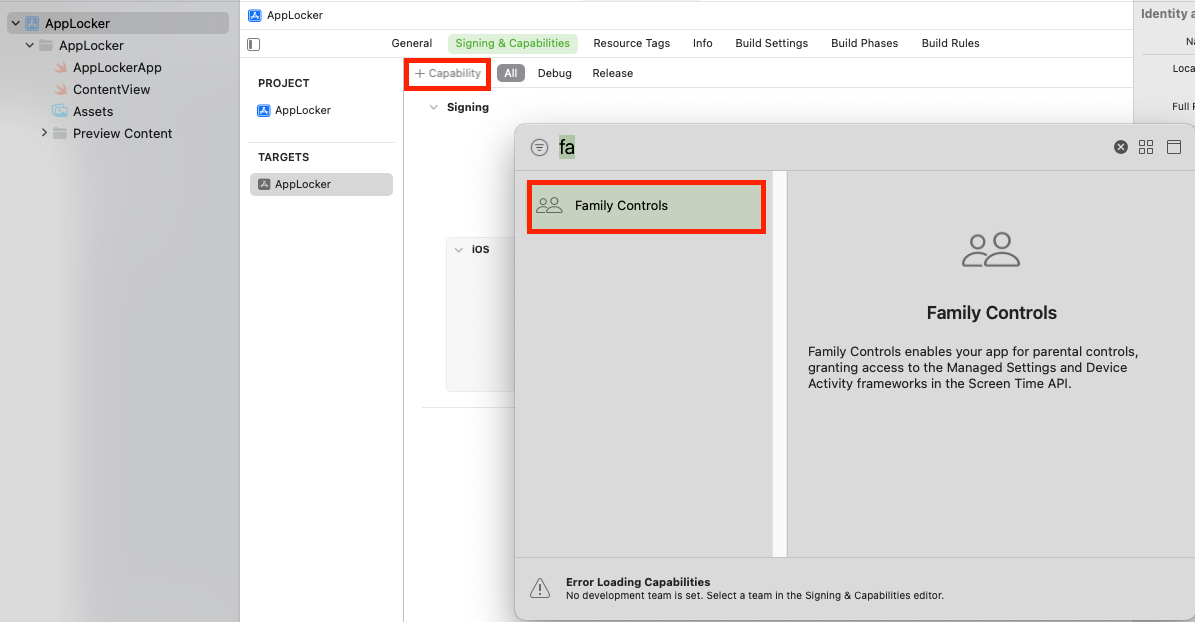Click the Family Controls people icon in list
Viewport: 1195px width, 622px height.
[549, 205]
